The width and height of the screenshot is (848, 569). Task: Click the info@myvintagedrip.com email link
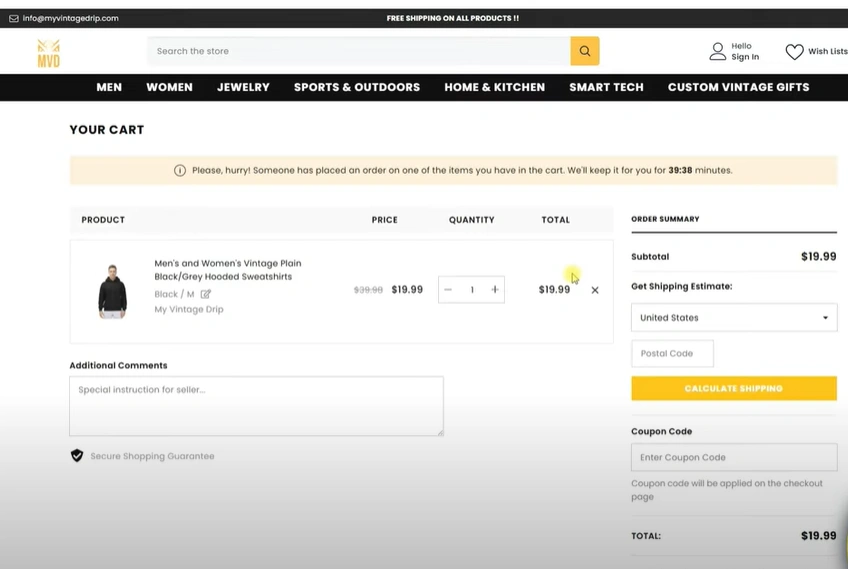point(70,18)
